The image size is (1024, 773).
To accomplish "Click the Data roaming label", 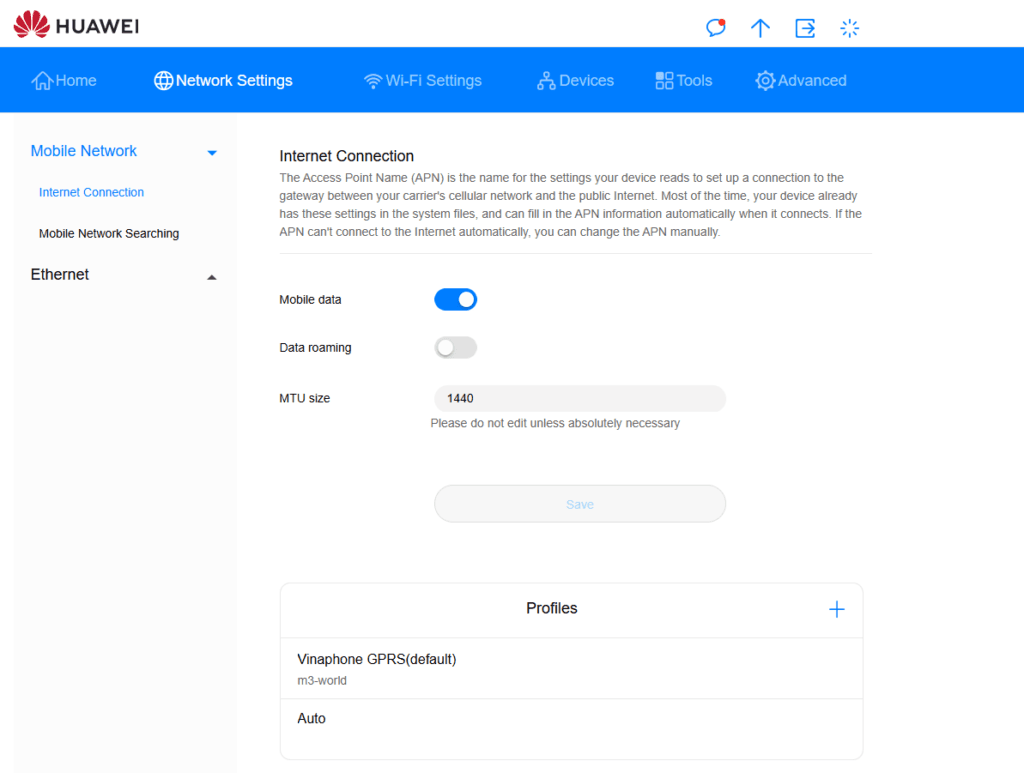I will (x=315, y=347).
